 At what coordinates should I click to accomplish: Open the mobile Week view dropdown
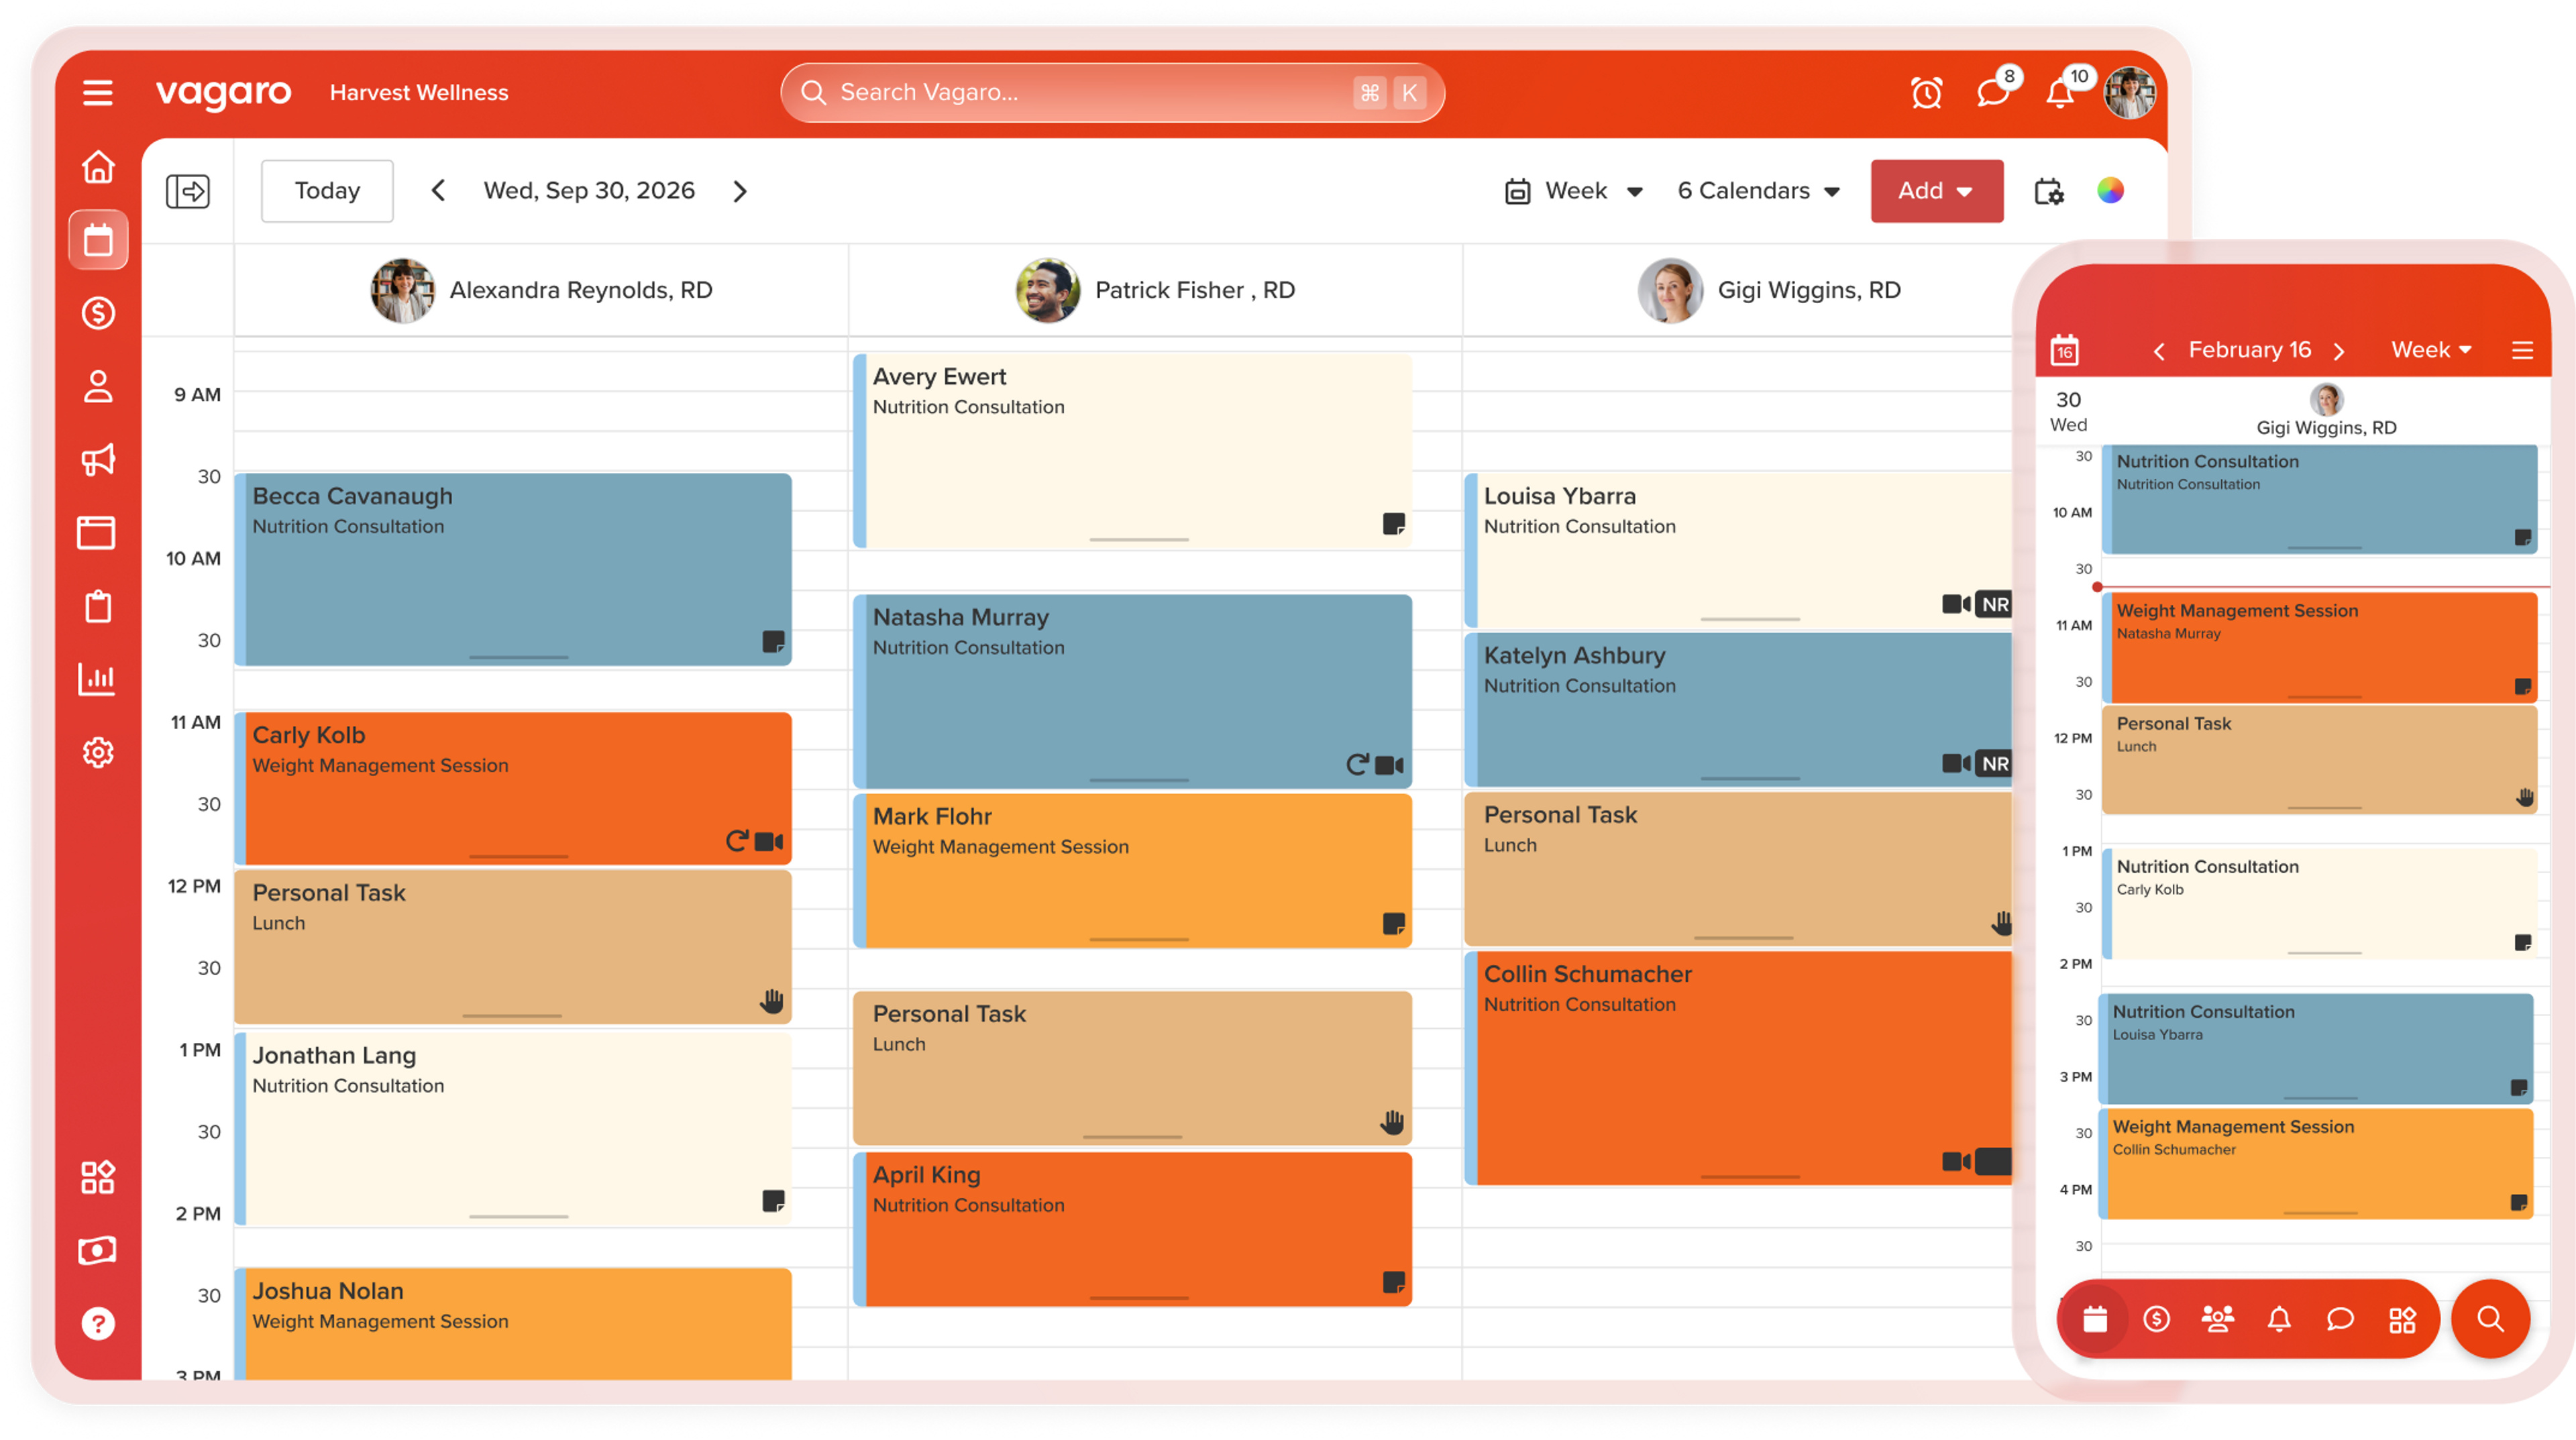2431,350
